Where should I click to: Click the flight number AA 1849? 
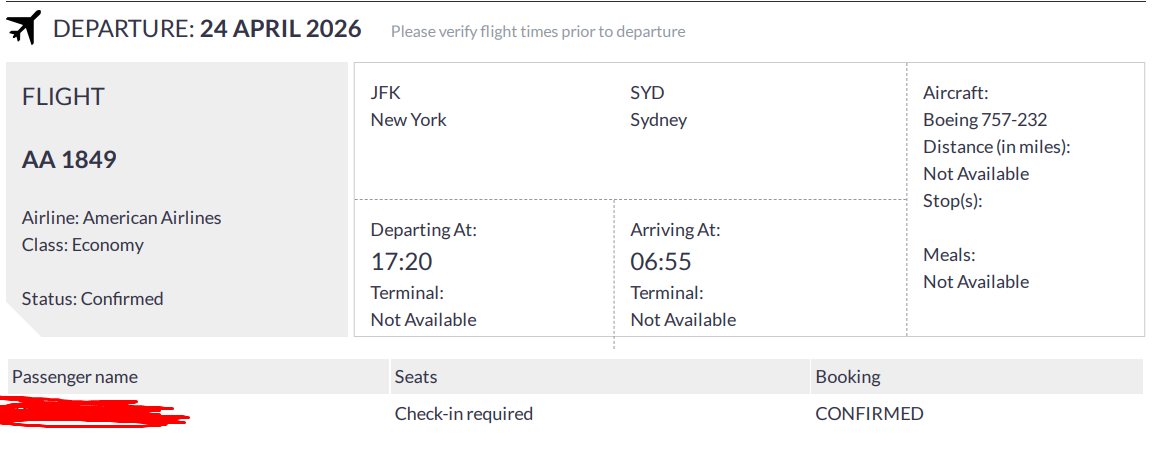coord(69,159)
